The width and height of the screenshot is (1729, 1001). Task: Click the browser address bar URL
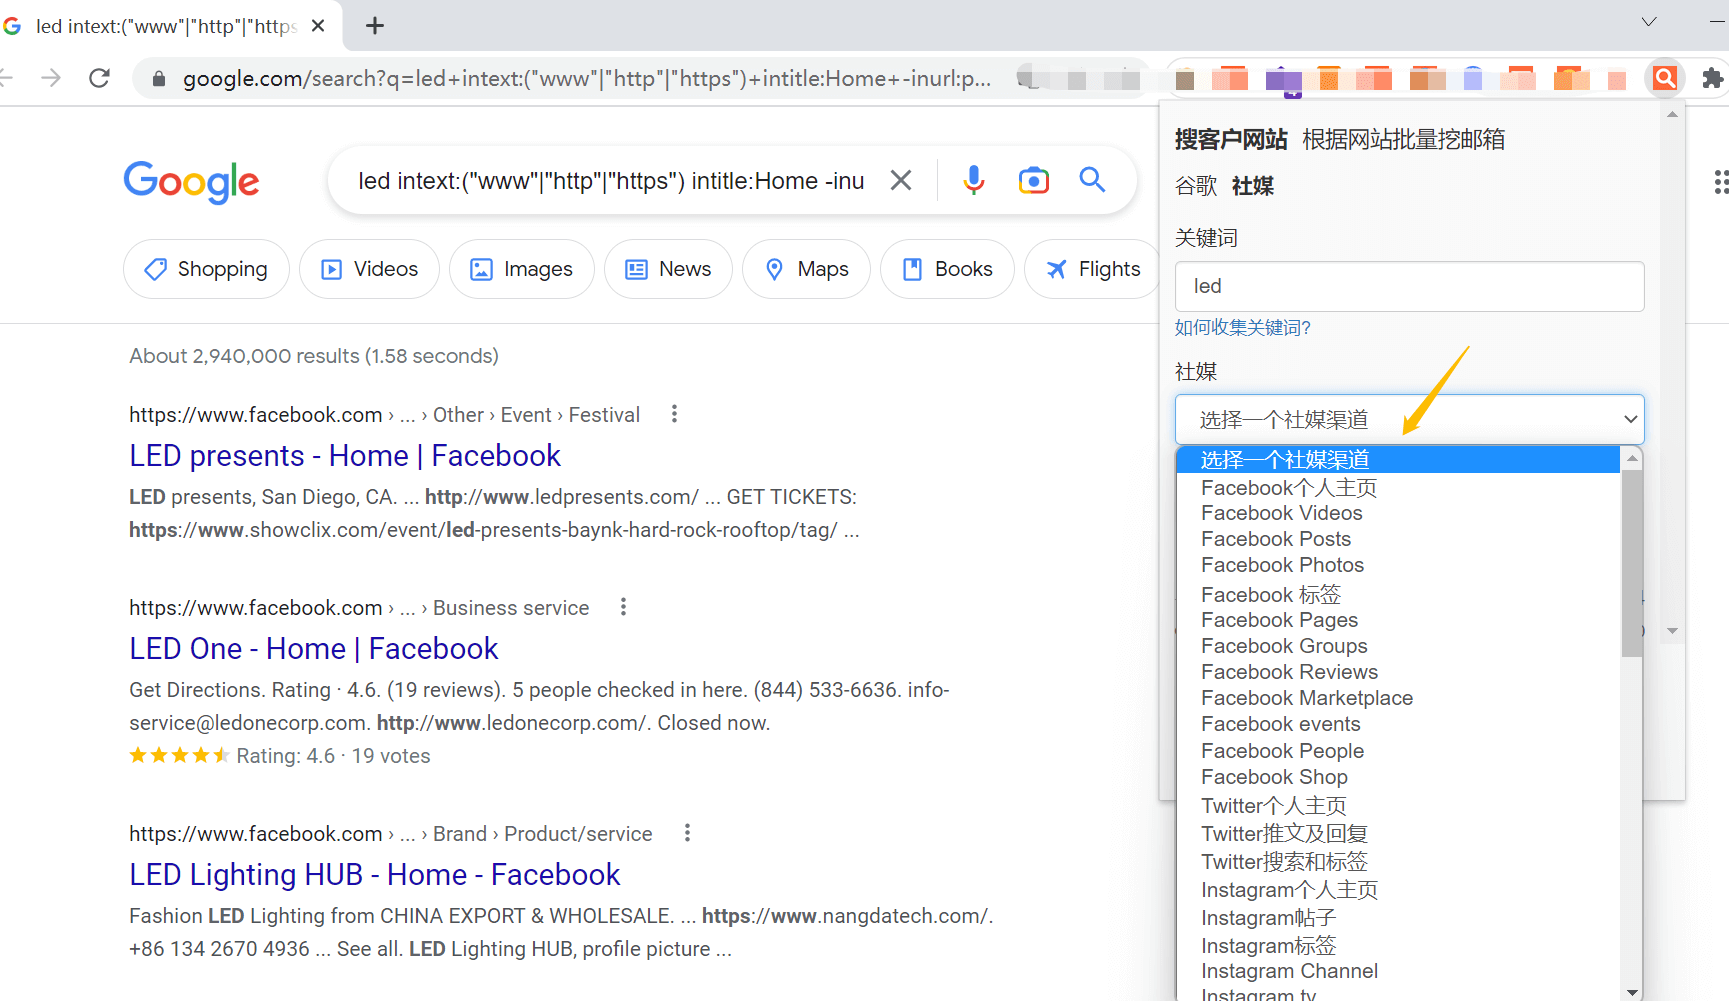[587, 78]
